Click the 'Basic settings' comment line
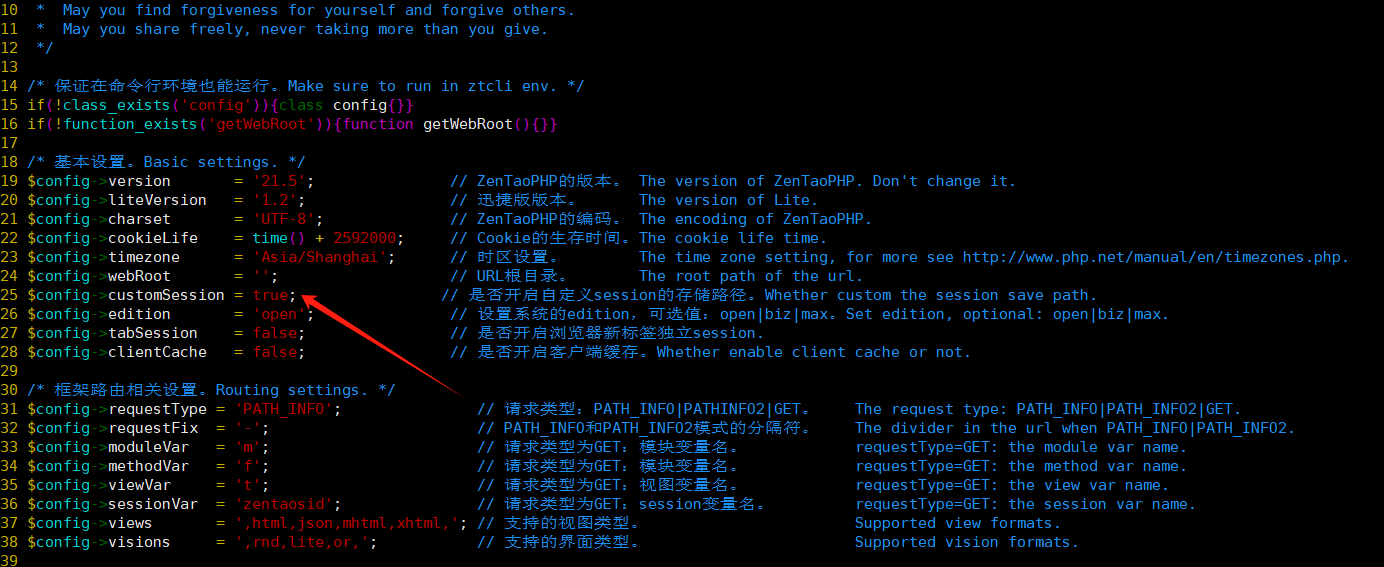The height and width of the screenshot is (567, 1384). click(x=166, y=162)
